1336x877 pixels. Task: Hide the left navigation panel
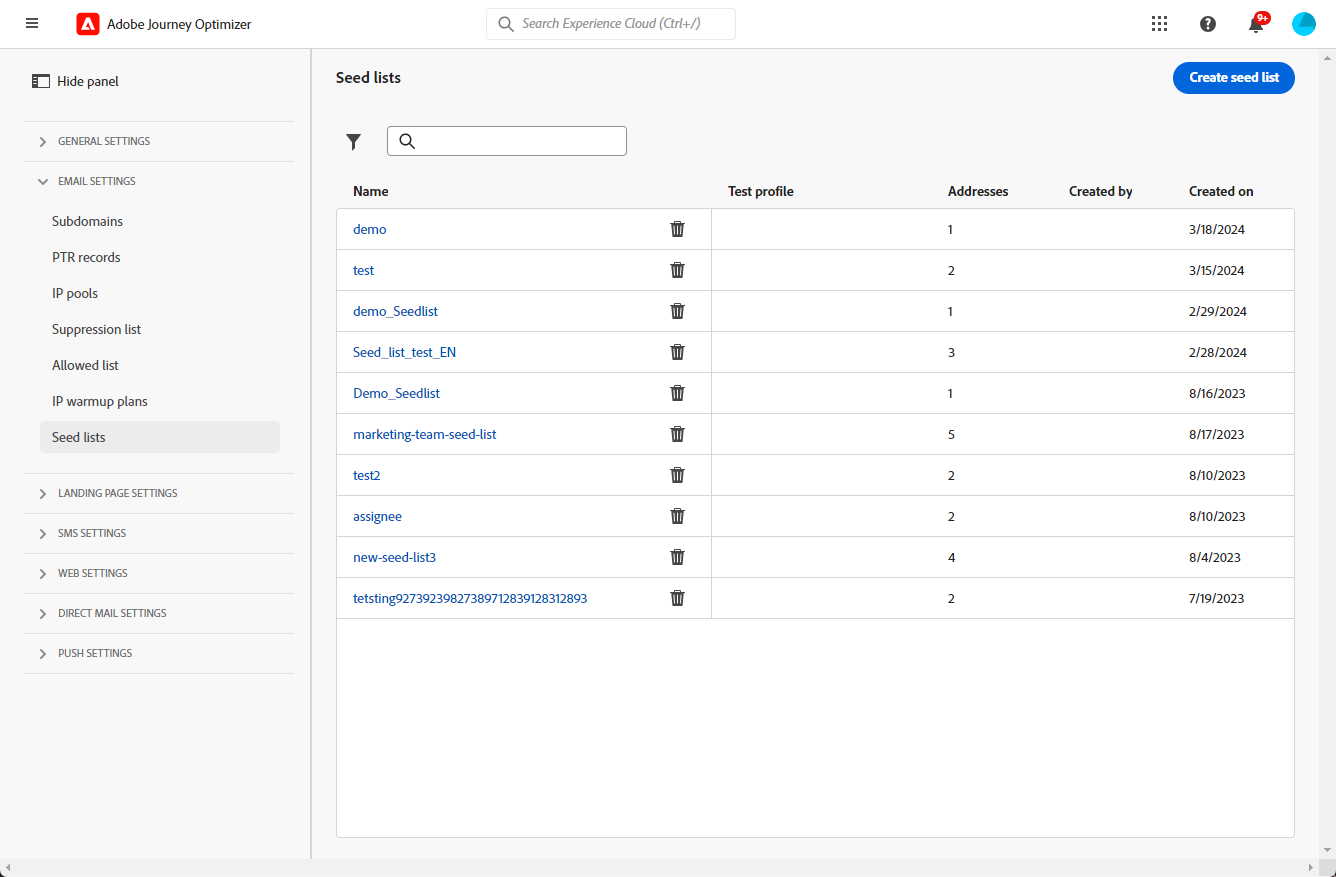[76, 81]
